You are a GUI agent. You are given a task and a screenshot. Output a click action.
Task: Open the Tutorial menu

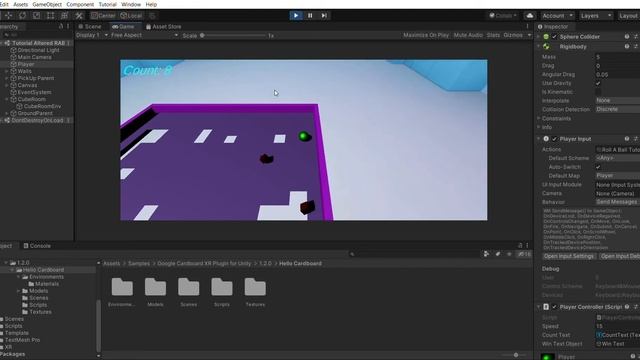[x=107, y=4]
